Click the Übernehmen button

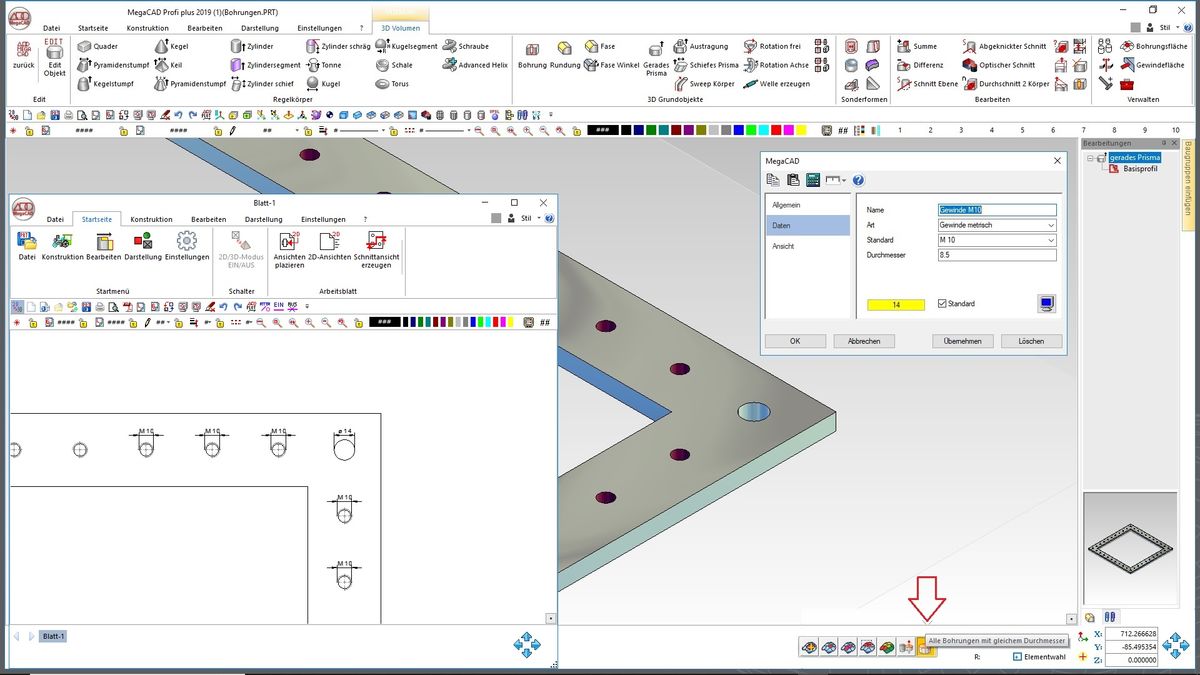(961, 341)
